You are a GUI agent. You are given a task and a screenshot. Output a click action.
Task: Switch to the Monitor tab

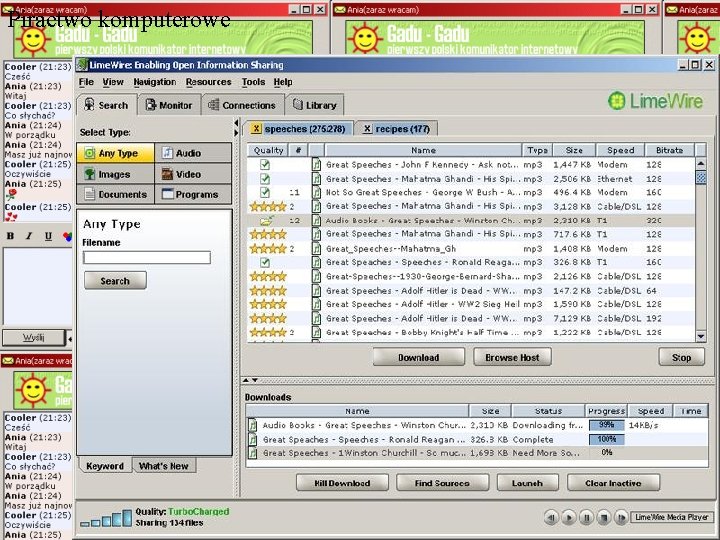coord(169,105)
